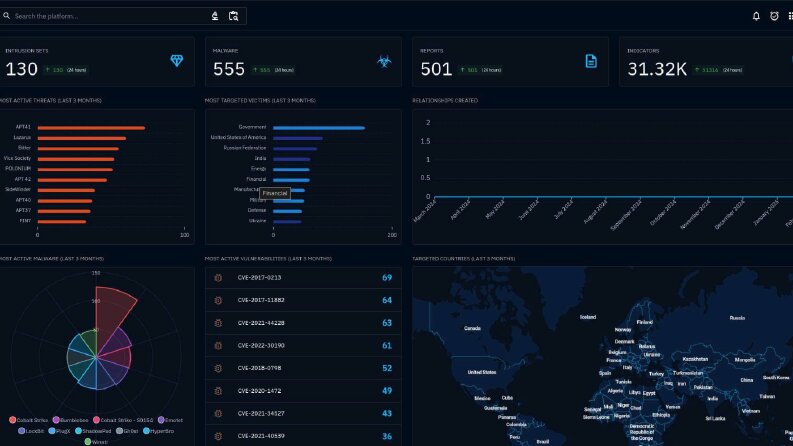Click the Vice Society label in threats chart
The image size is (793, 446).
(17, 158)
